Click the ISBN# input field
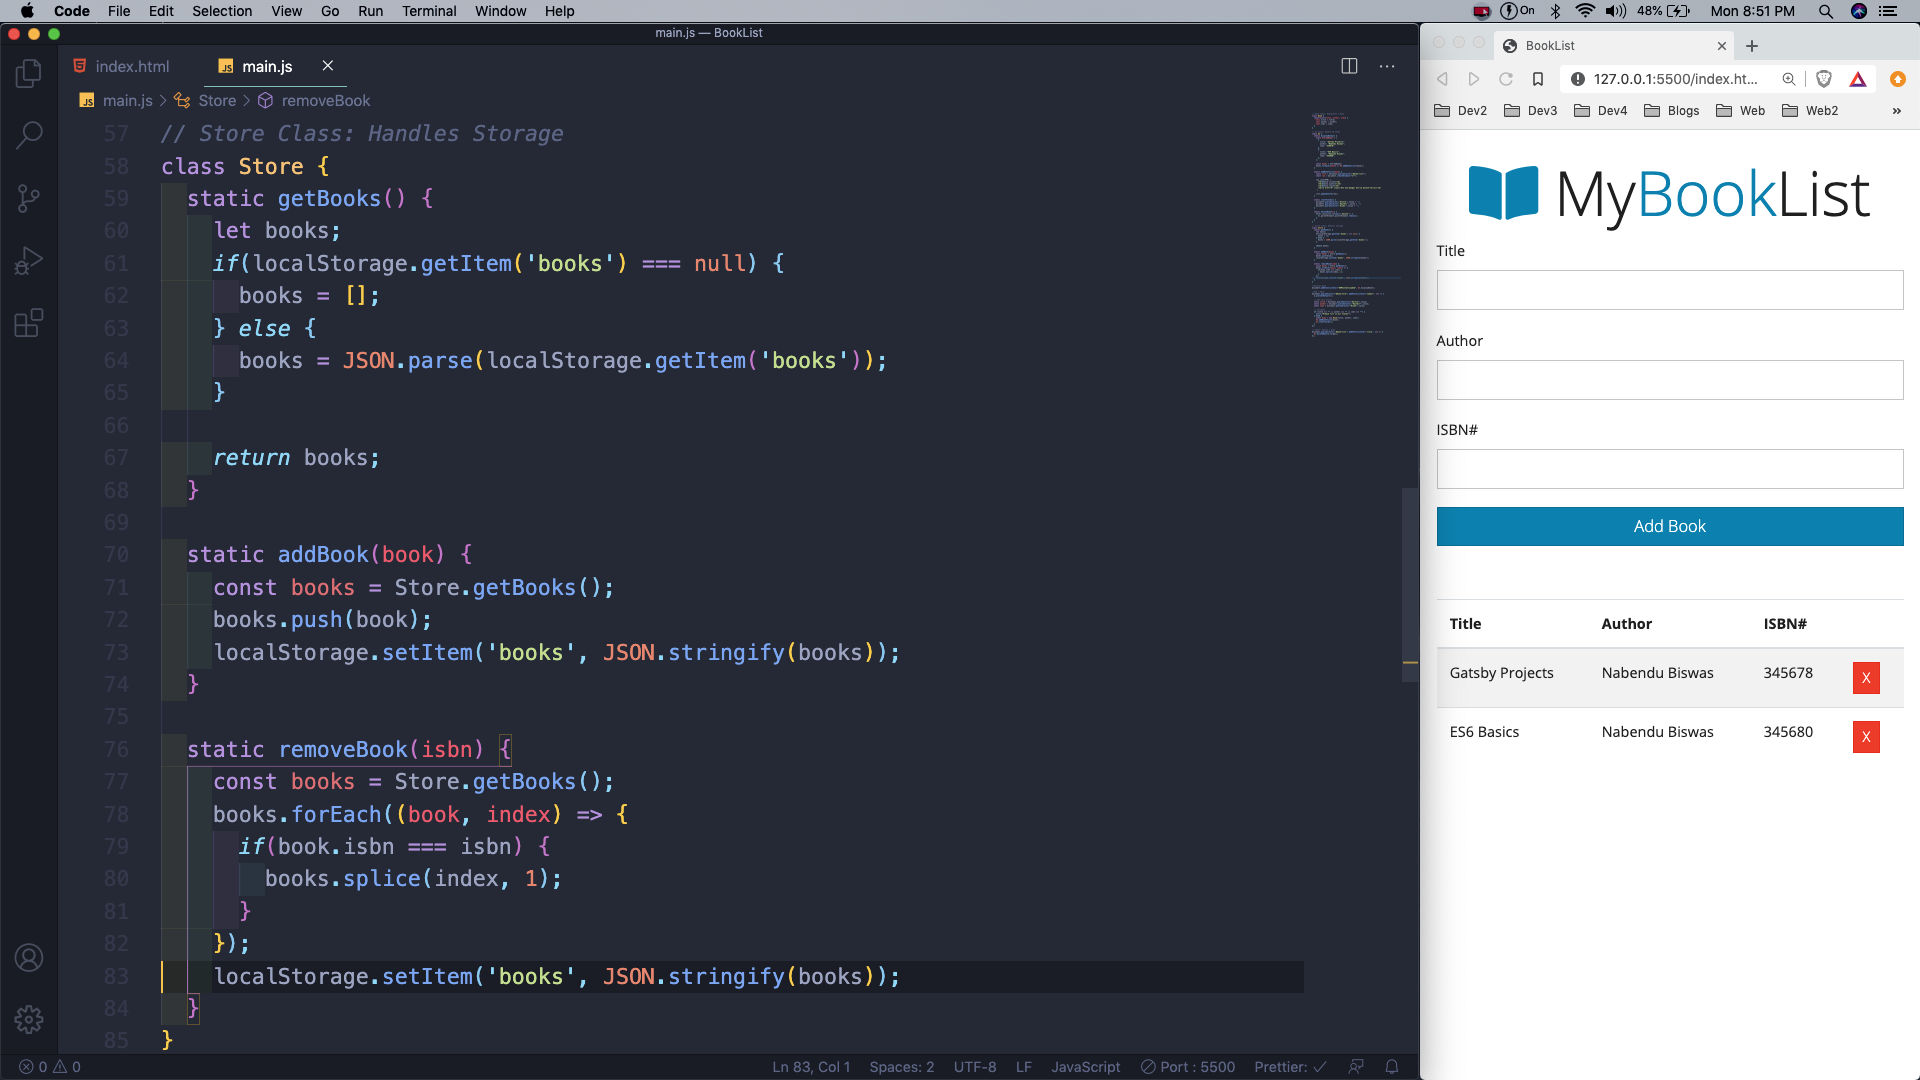 coord(1669,469)
